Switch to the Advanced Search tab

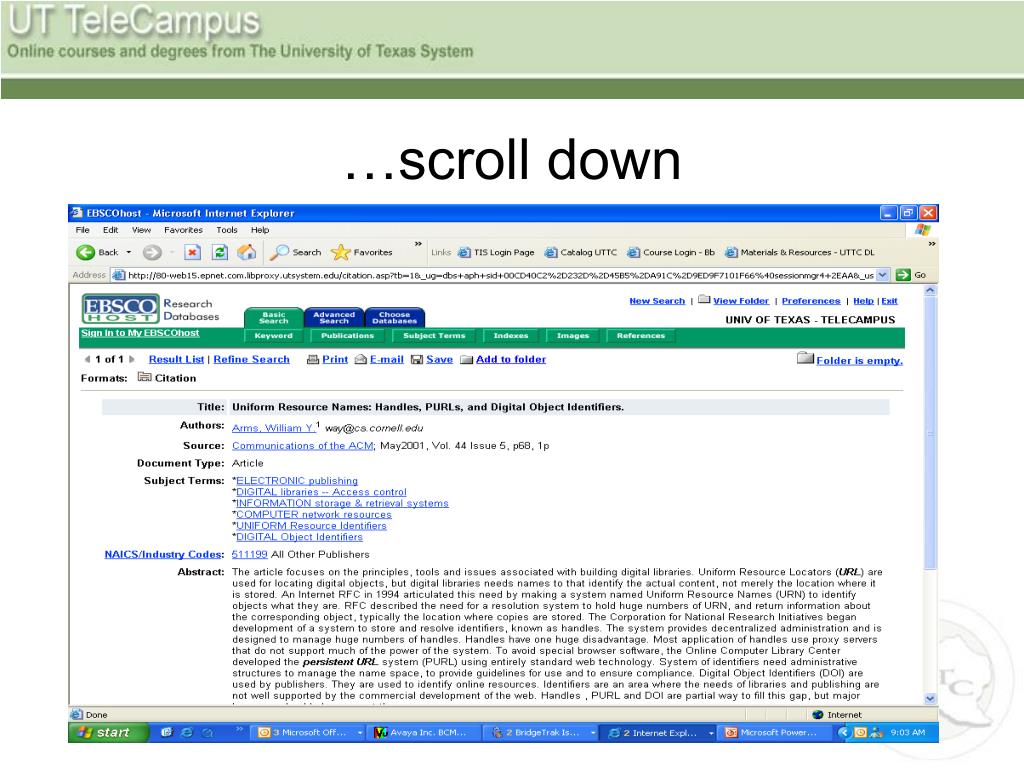coord(334,317)
